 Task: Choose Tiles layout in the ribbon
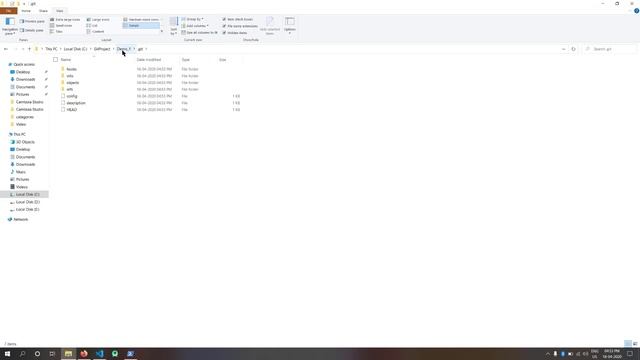[x=57, y=31]
